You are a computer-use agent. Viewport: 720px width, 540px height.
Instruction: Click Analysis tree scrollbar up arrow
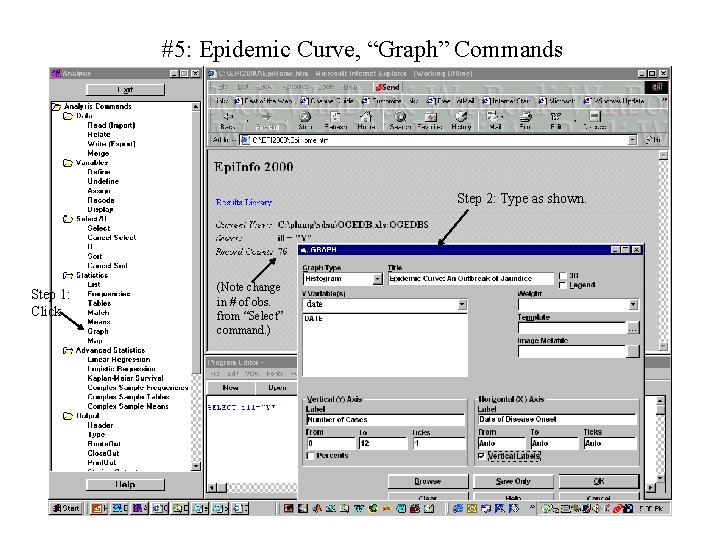coord(196,107)
